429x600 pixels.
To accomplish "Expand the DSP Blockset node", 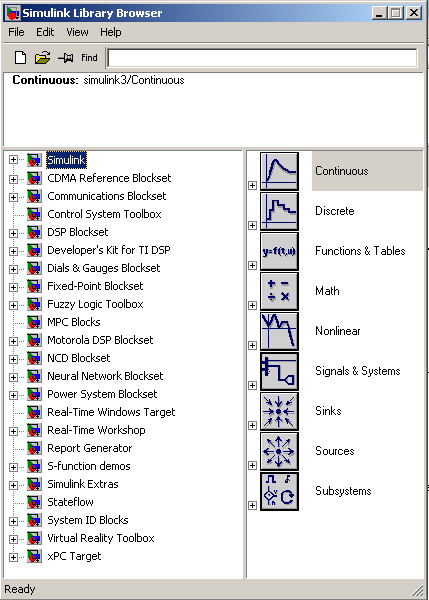I will click(13, 233).
